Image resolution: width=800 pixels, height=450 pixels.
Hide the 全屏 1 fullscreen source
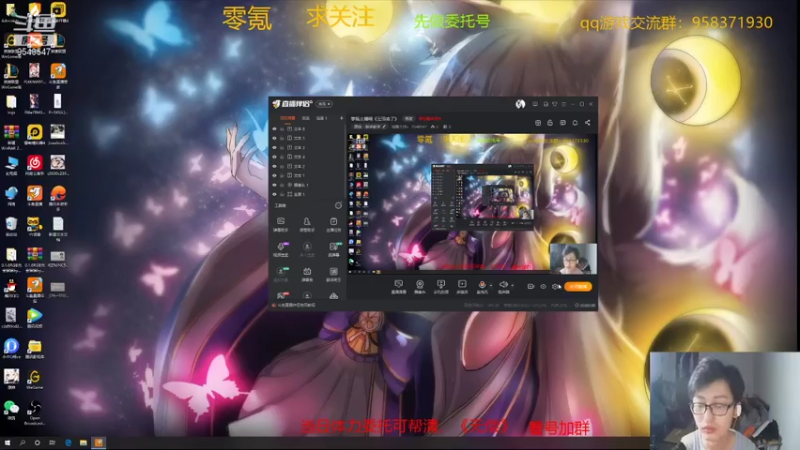[x=274, y=194]
